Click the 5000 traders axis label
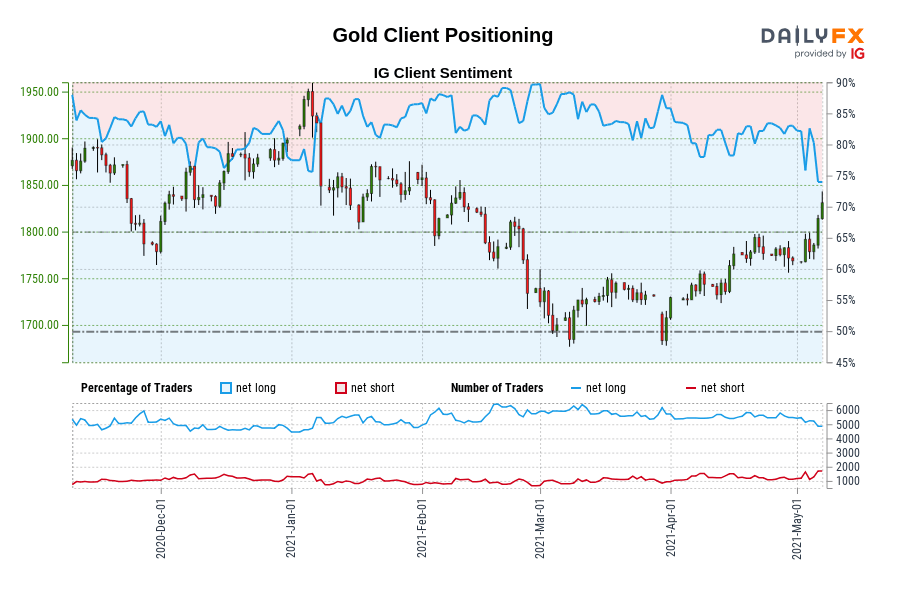Viewport: 900px width, 600px height. tap(848, 425)
